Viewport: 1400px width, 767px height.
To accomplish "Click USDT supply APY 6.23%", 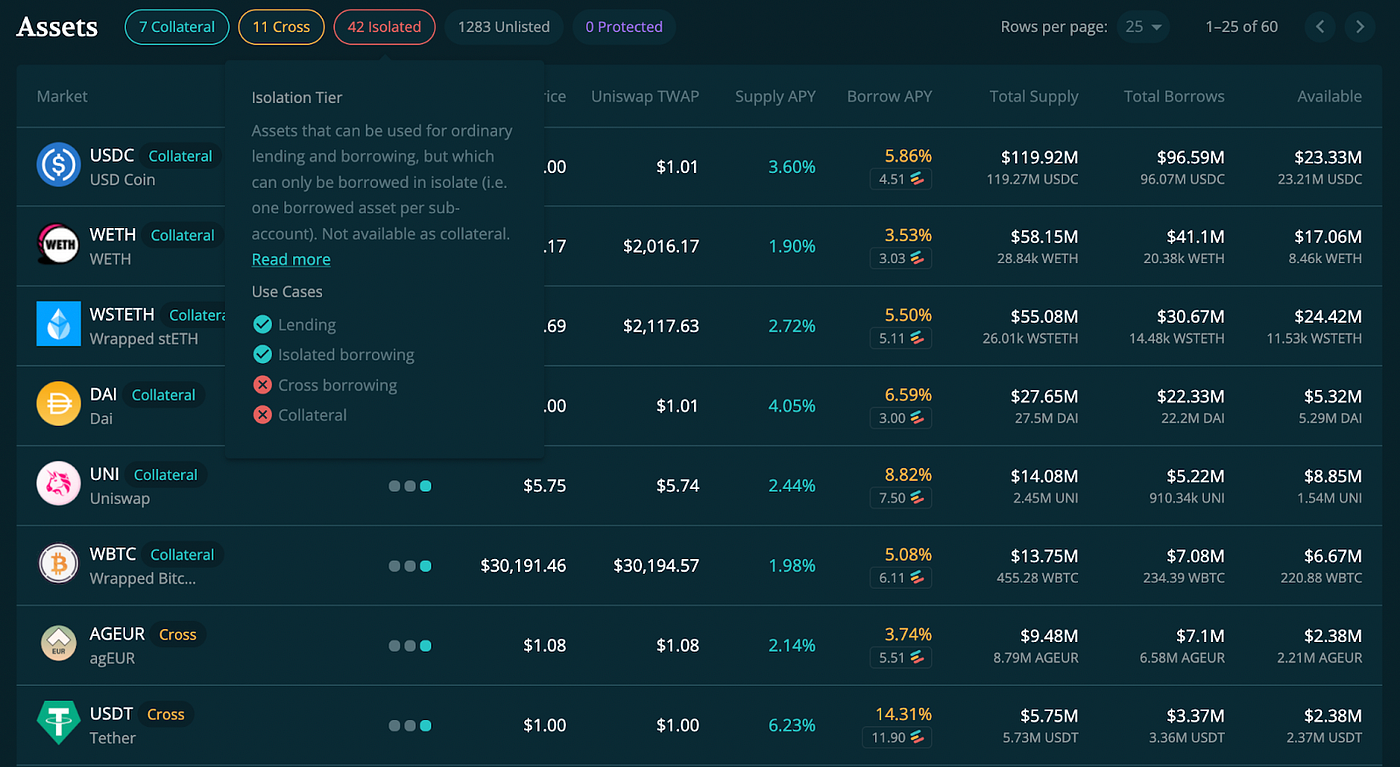I will [x=792, y=726].
